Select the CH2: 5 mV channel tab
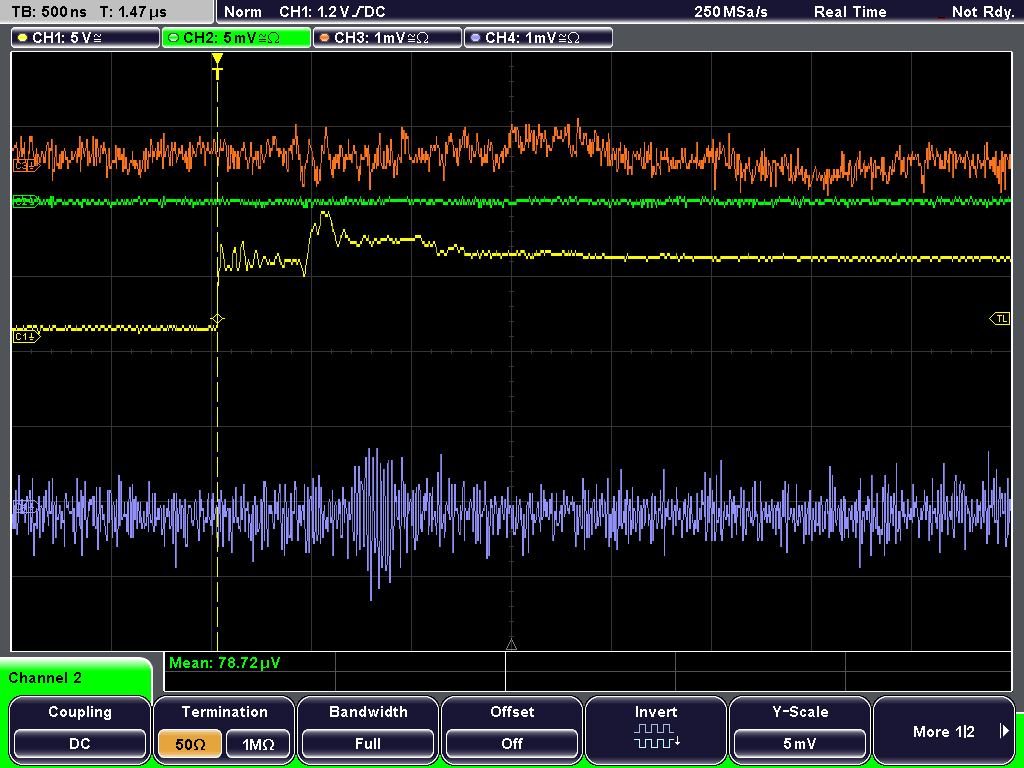Viewport: 1024px width, 768px height. pyautogui.click(x=236, y=38)
